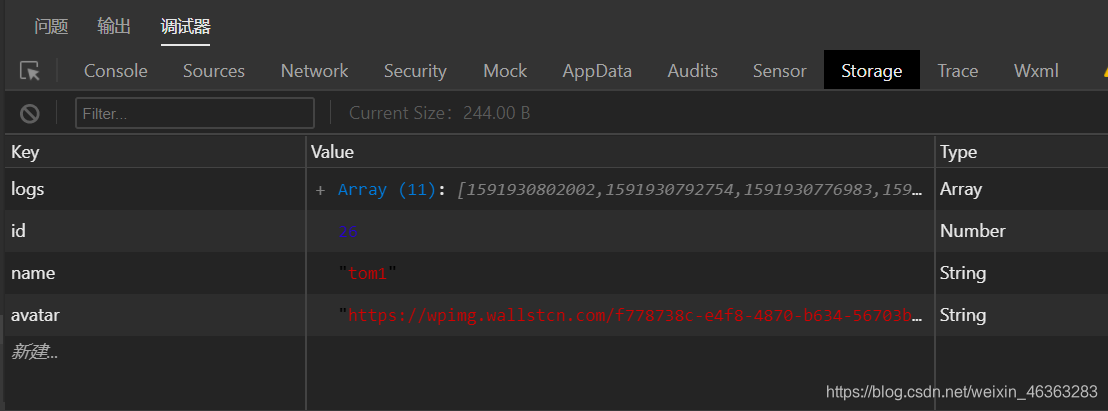
Task: Click the name value "tom1"
Action: pos(367,273)
